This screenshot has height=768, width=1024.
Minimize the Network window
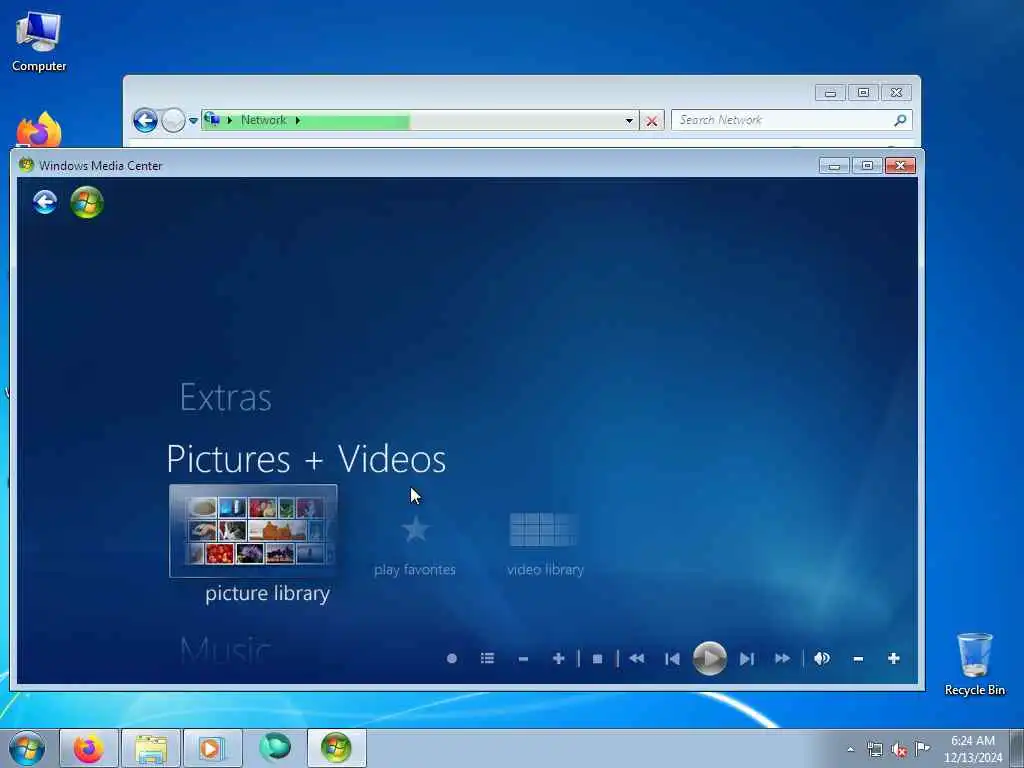pyautogui.click(x=830, y=93)
